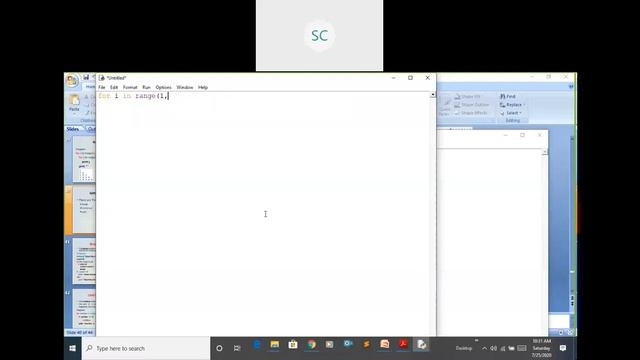Open File Explorer from taskbar
The width and height of the screenshot is (640, 360).
click(275, 345)
